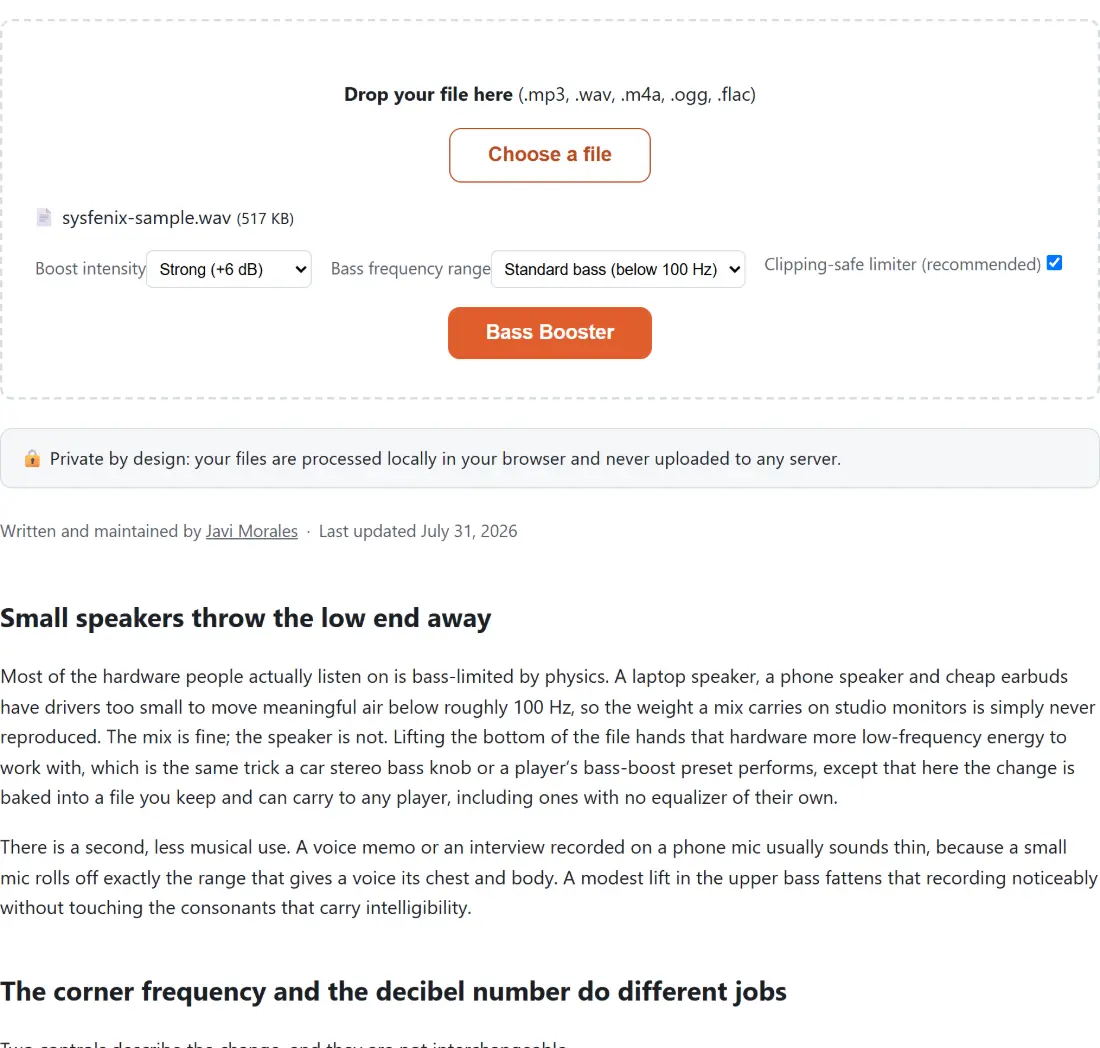Click the padlock icon in privacy notice
Image resolution: width=1100 pixels, height=1048 pixels.
pos(32,459)
